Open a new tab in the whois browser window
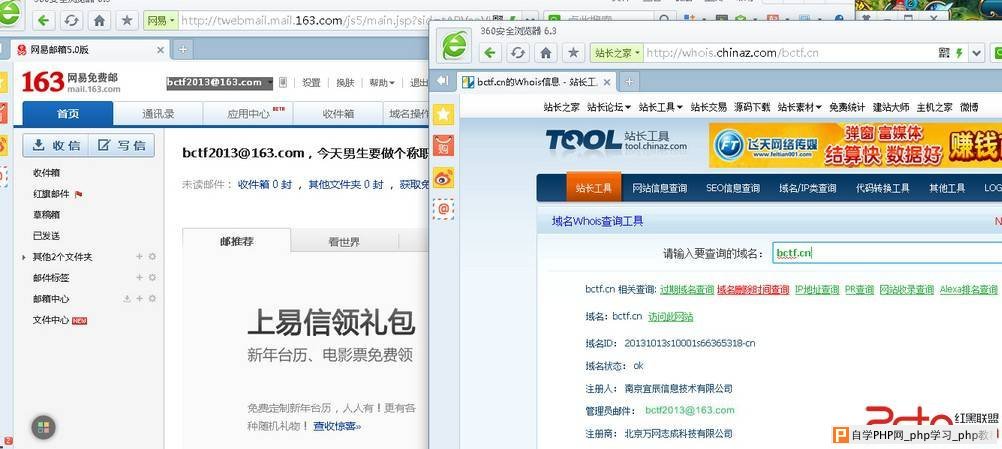1002x449 pixels. (x=629, y=82)
